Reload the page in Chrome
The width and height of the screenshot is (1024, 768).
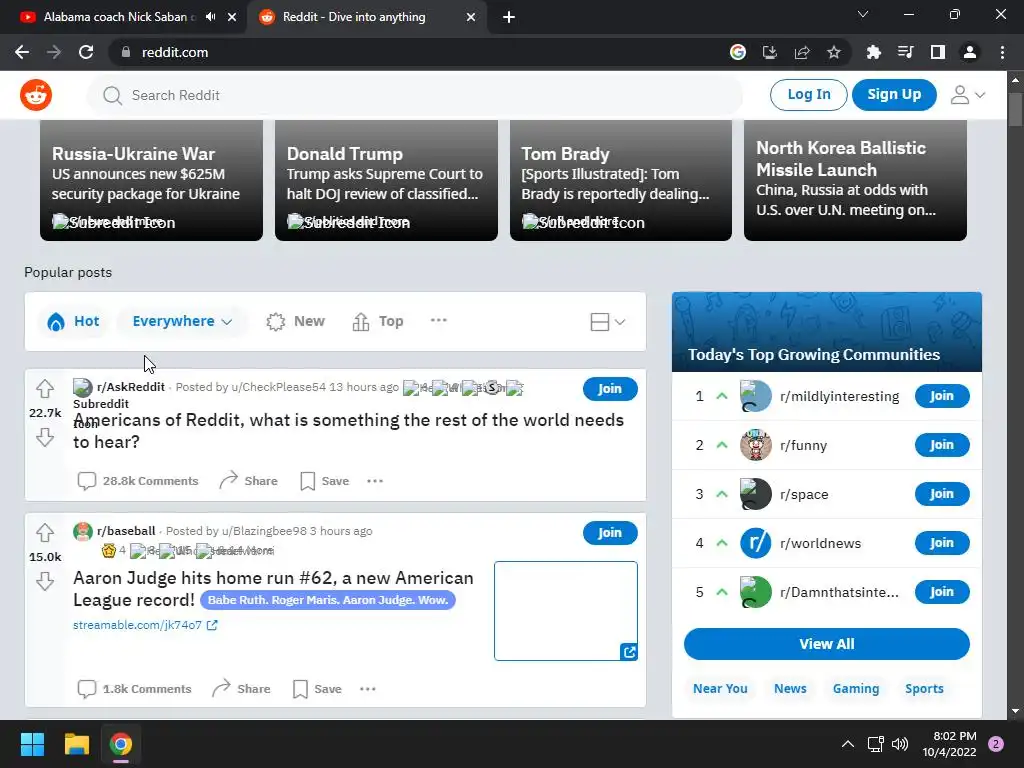pos(86,52)
